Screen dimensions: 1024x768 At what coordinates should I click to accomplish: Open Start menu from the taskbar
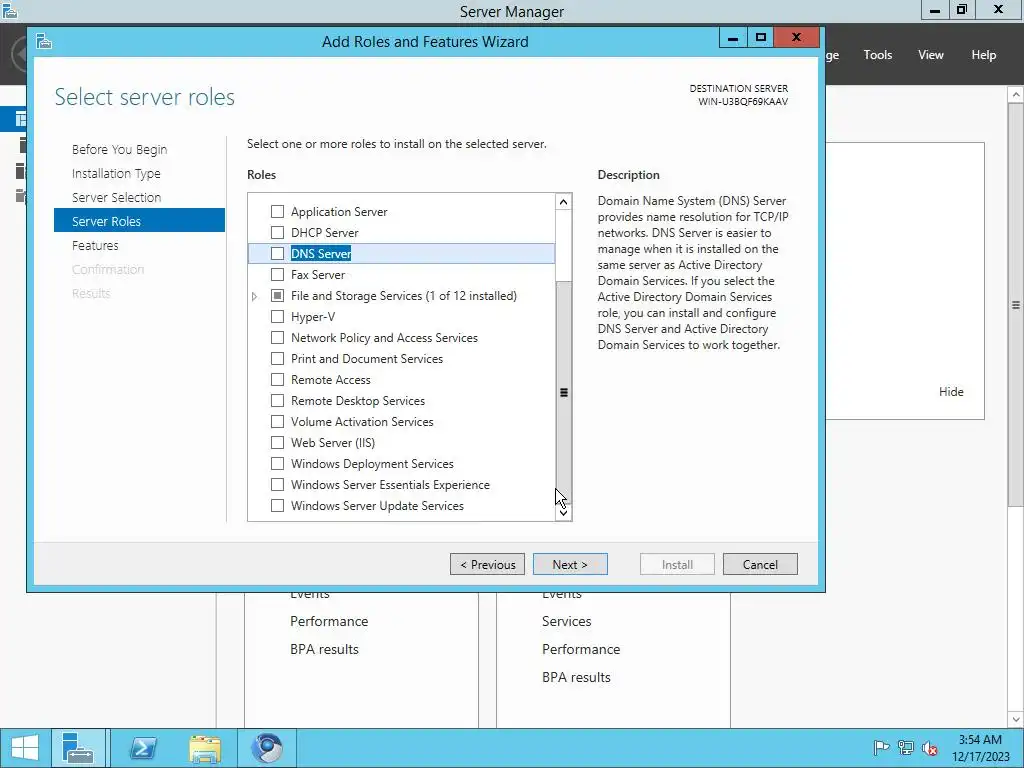pos(25,748)
